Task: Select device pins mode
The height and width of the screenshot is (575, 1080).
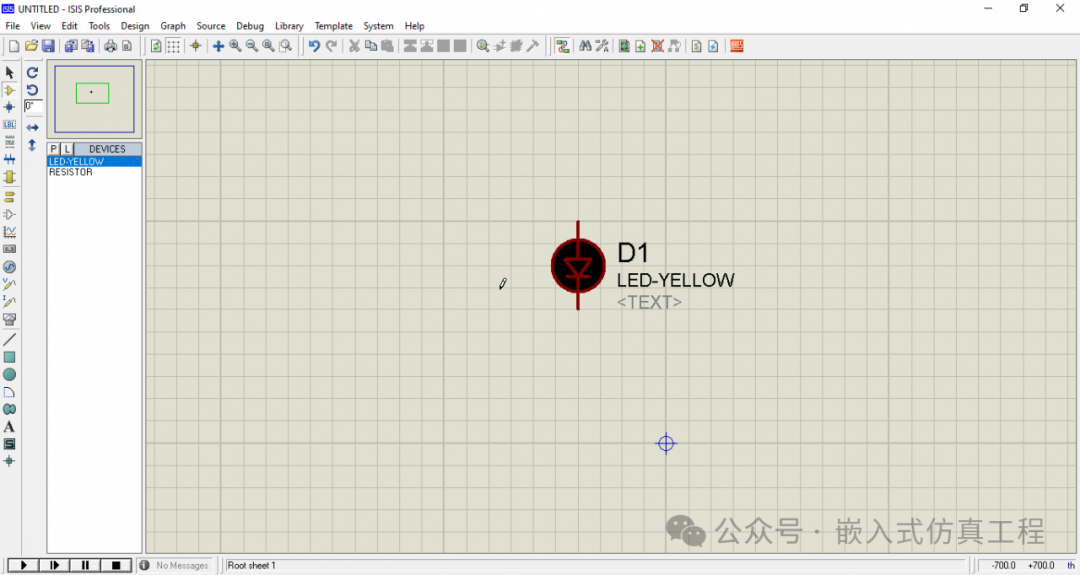Action: 10,214
